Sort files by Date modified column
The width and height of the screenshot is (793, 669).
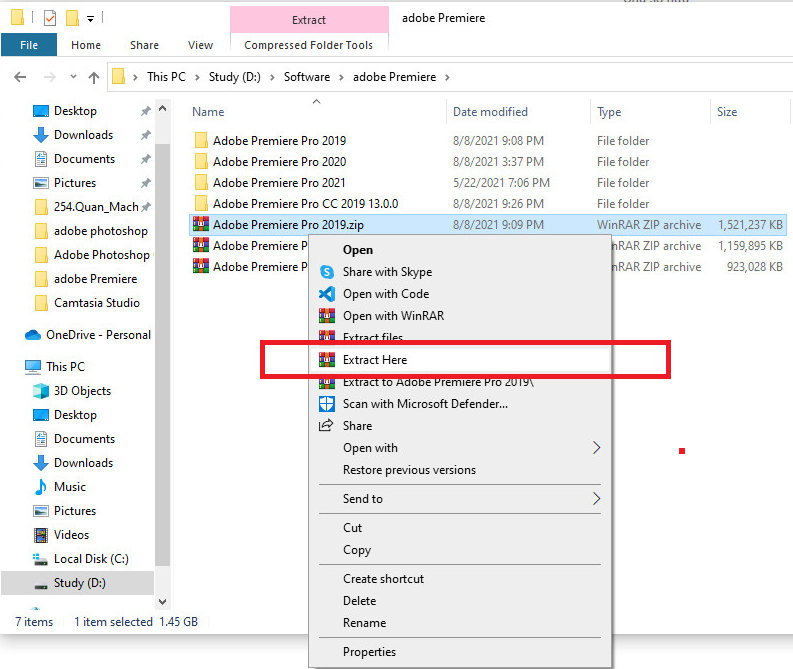[x=490, y=112]
